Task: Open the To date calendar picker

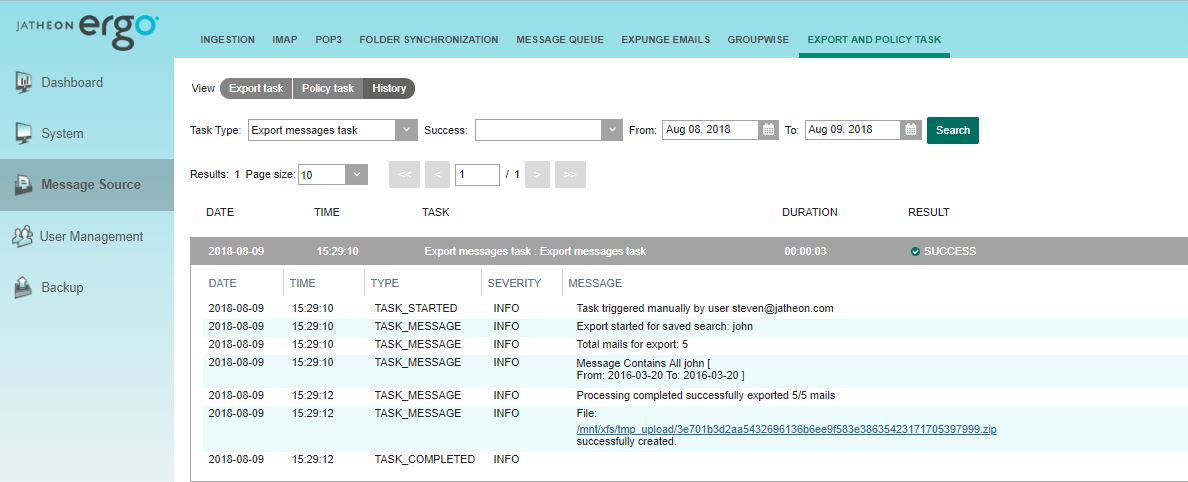Action: point(911,130)
